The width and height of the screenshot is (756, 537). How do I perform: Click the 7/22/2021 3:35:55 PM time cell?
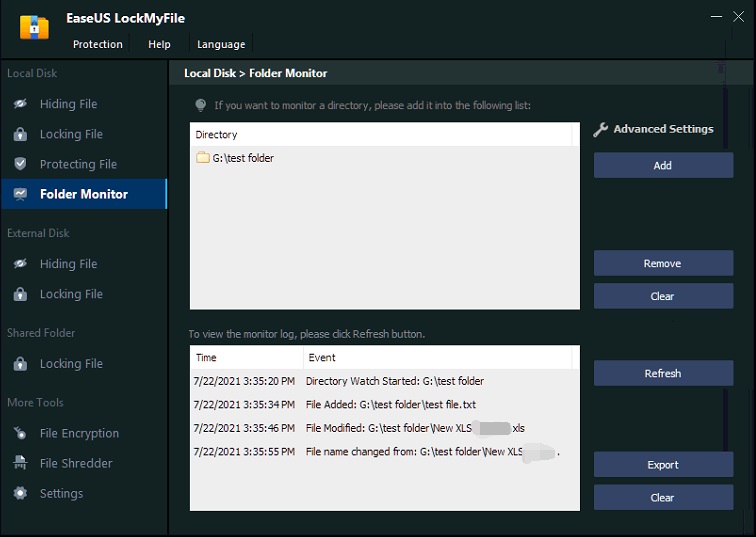coord(244,452)
